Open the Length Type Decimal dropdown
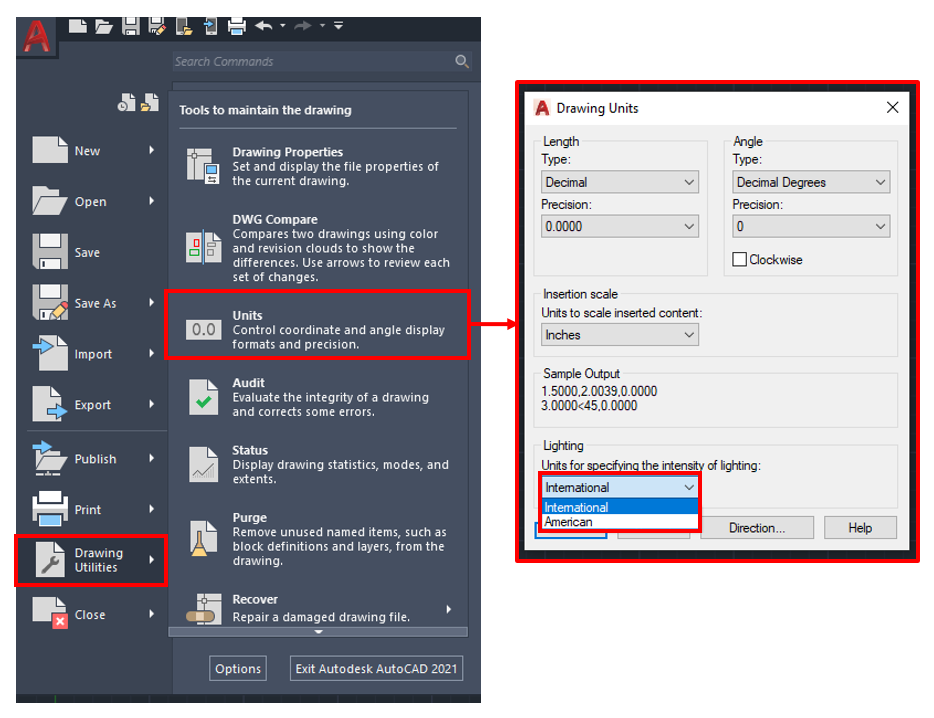Image resolution: width=934 pixels, height=718 pixels. [x=619, y=182]
